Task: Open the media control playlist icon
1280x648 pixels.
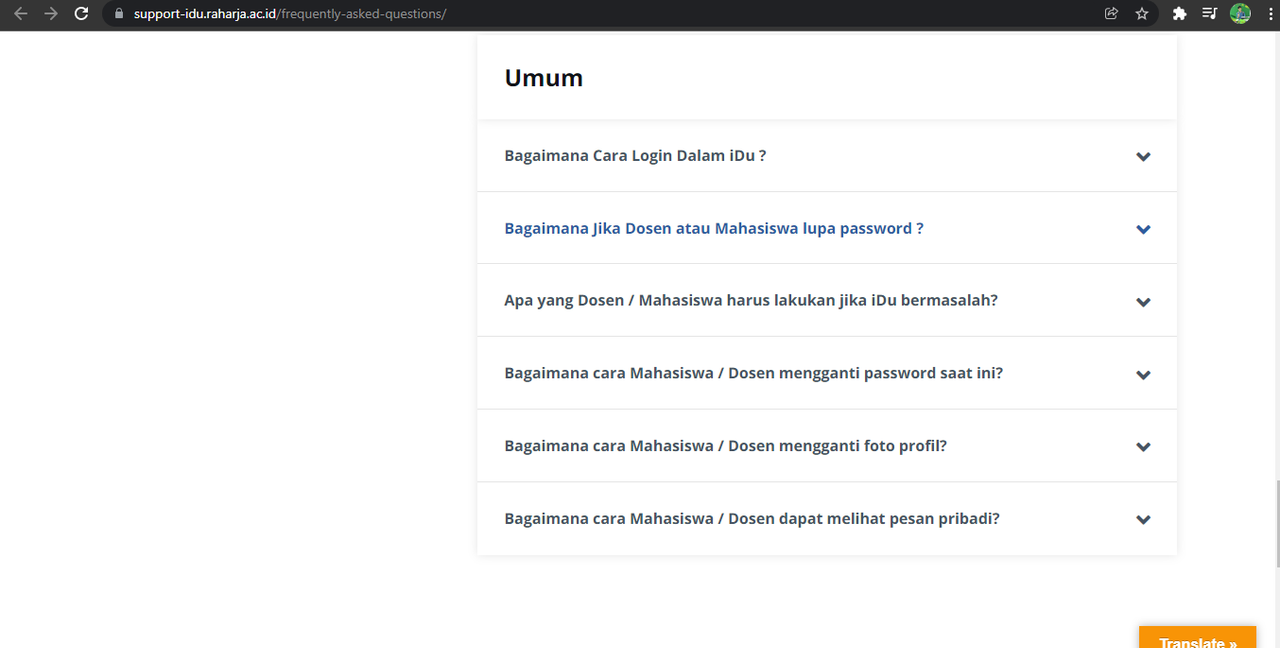Action: [x=1209, y=14]
